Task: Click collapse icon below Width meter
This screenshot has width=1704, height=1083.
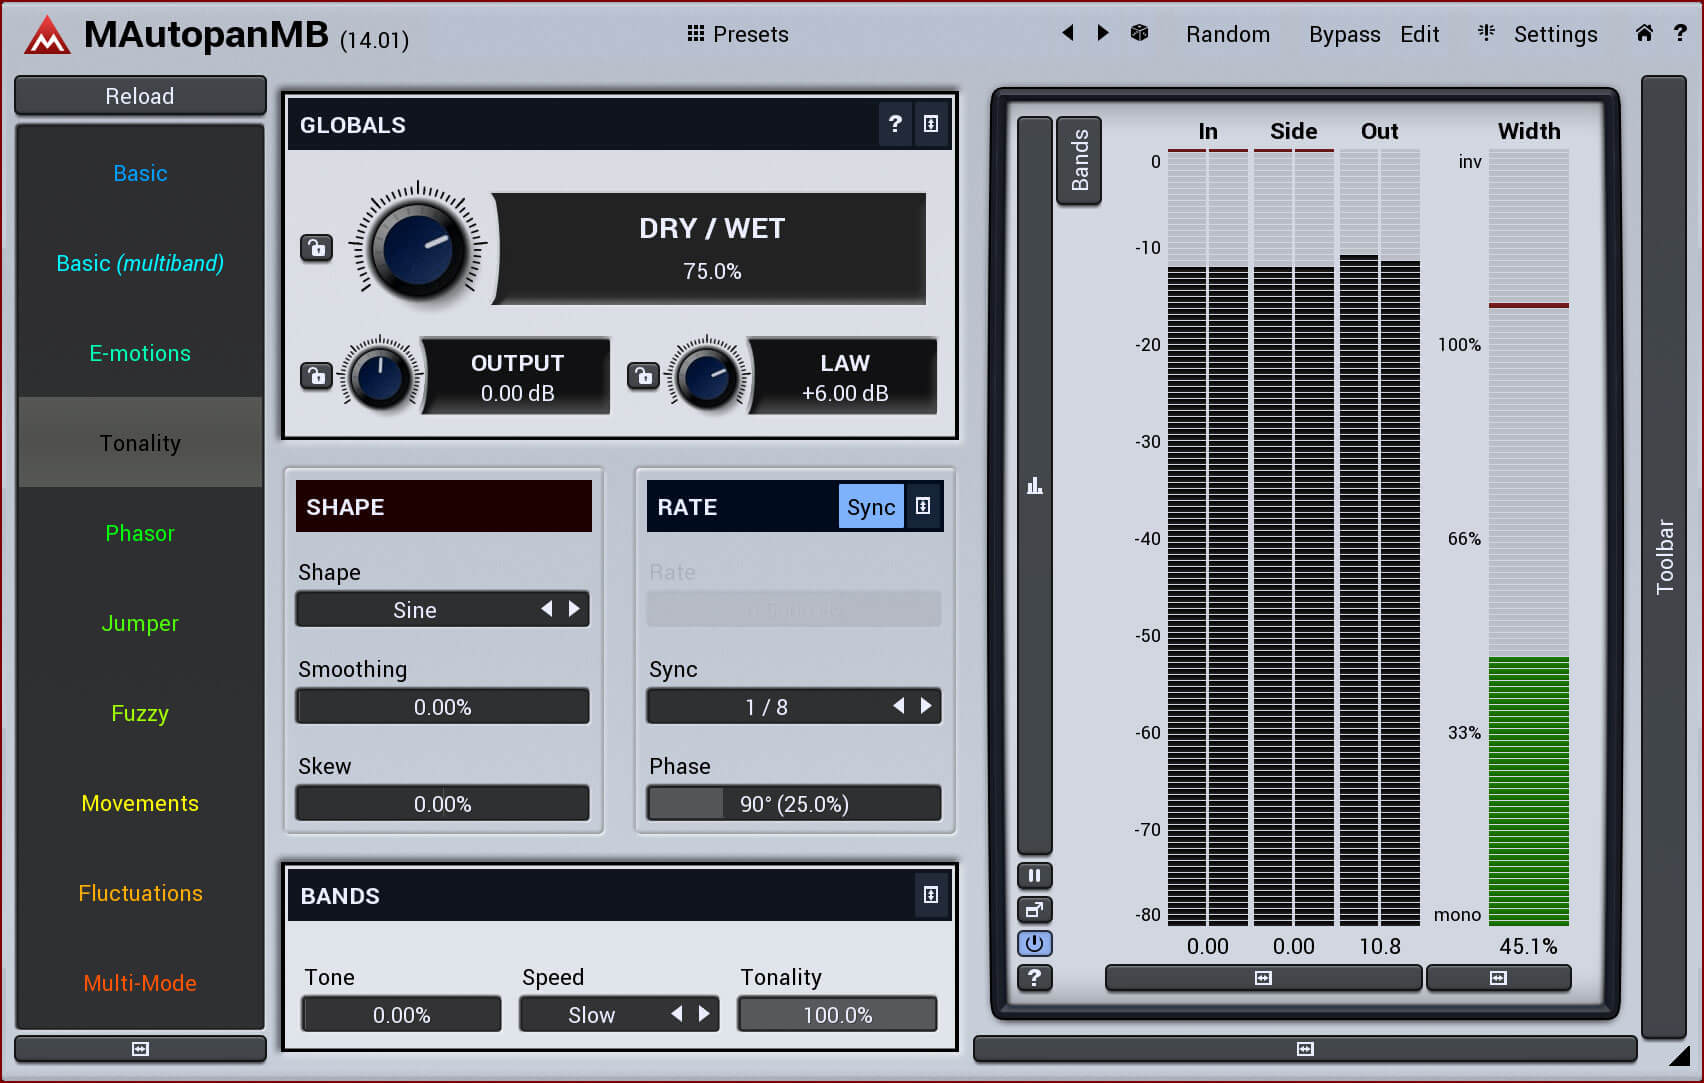Action: click(1498, 978)
